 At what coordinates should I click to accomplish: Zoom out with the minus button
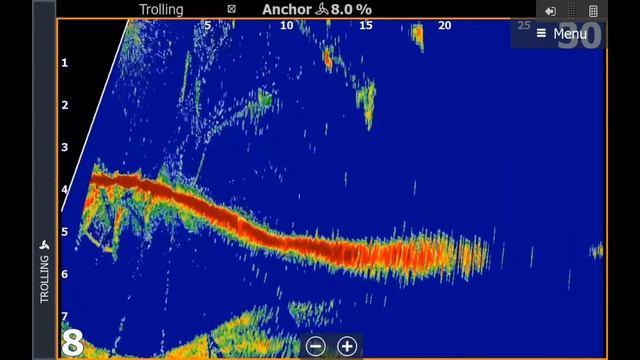pyautogui.click(x=316, y=346)
